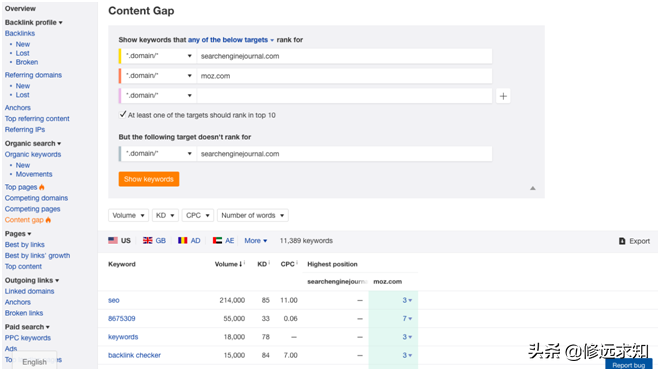Expand the moz.com position for keyword seo

407,300
